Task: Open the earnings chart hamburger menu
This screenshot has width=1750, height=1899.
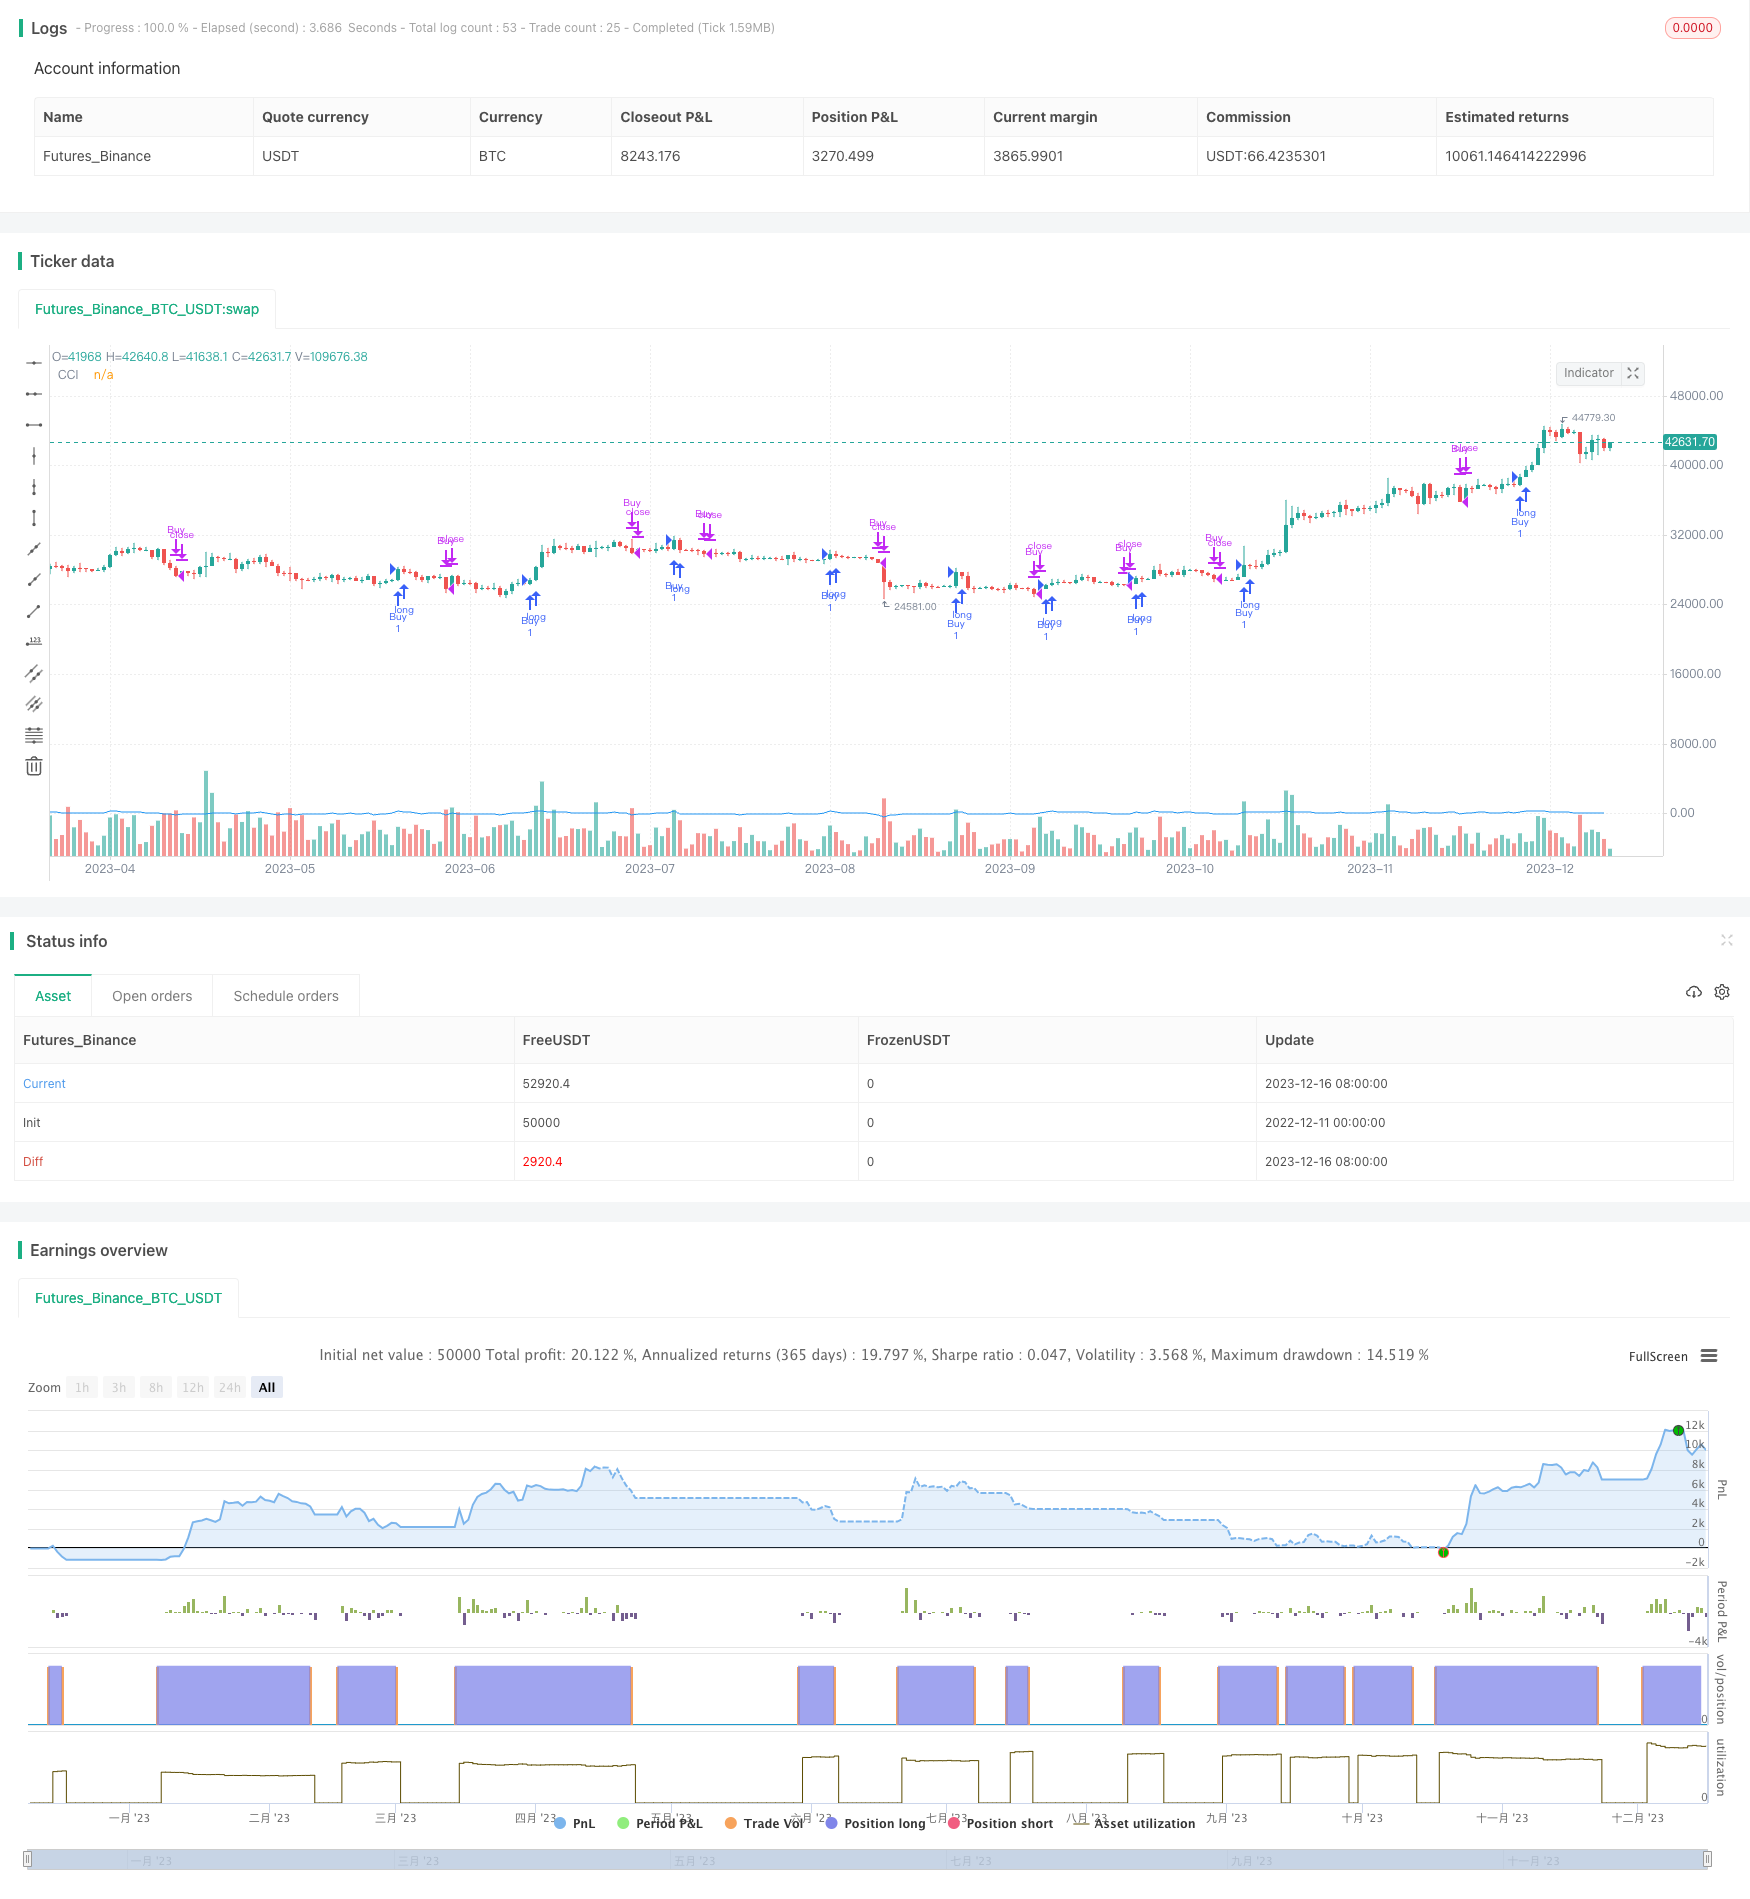Action: pos(1709,1356)
